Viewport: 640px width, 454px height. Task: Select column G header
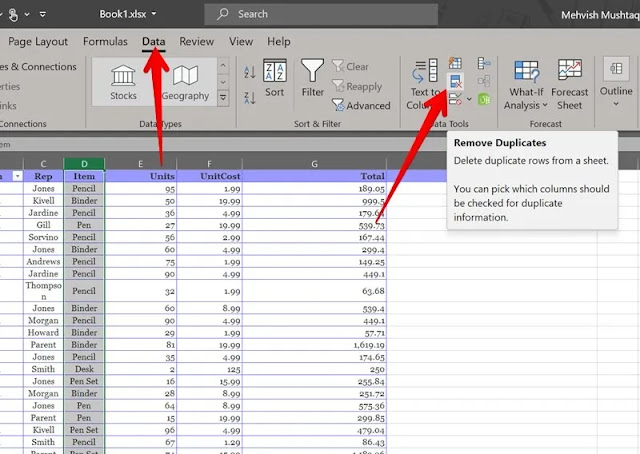[x=314, y=164]
